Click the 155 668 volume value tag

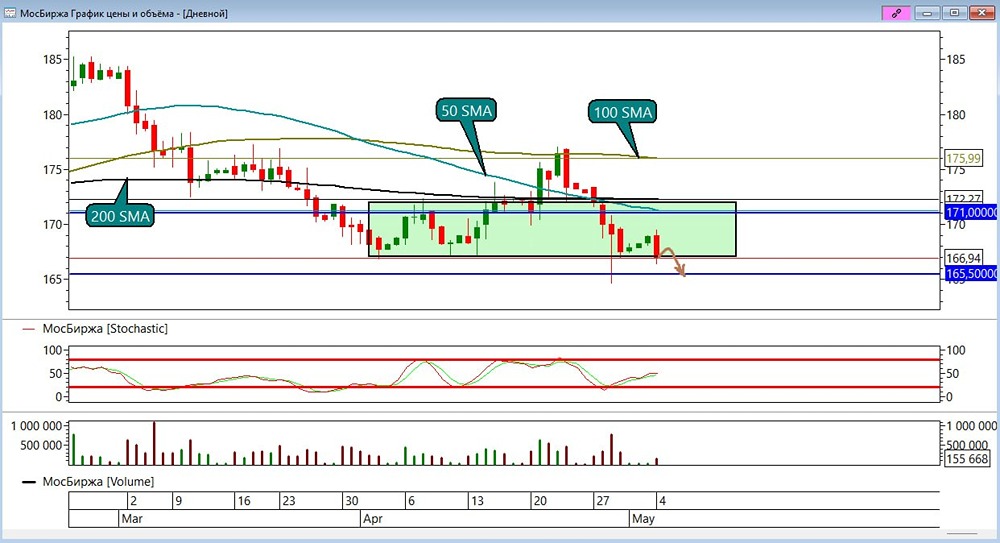[x=967, y=459]
